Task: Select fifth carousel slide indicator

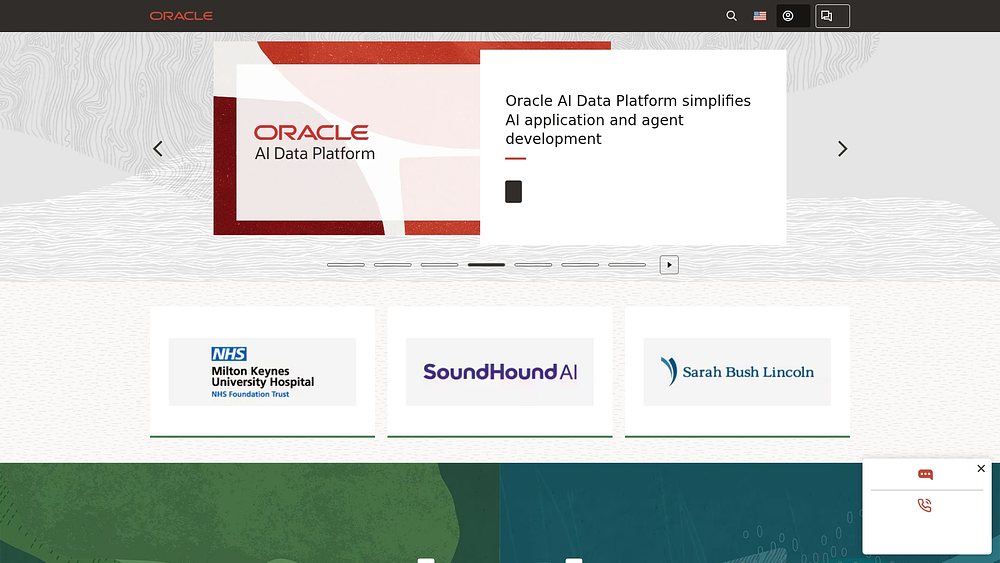Action: [533, 265]
